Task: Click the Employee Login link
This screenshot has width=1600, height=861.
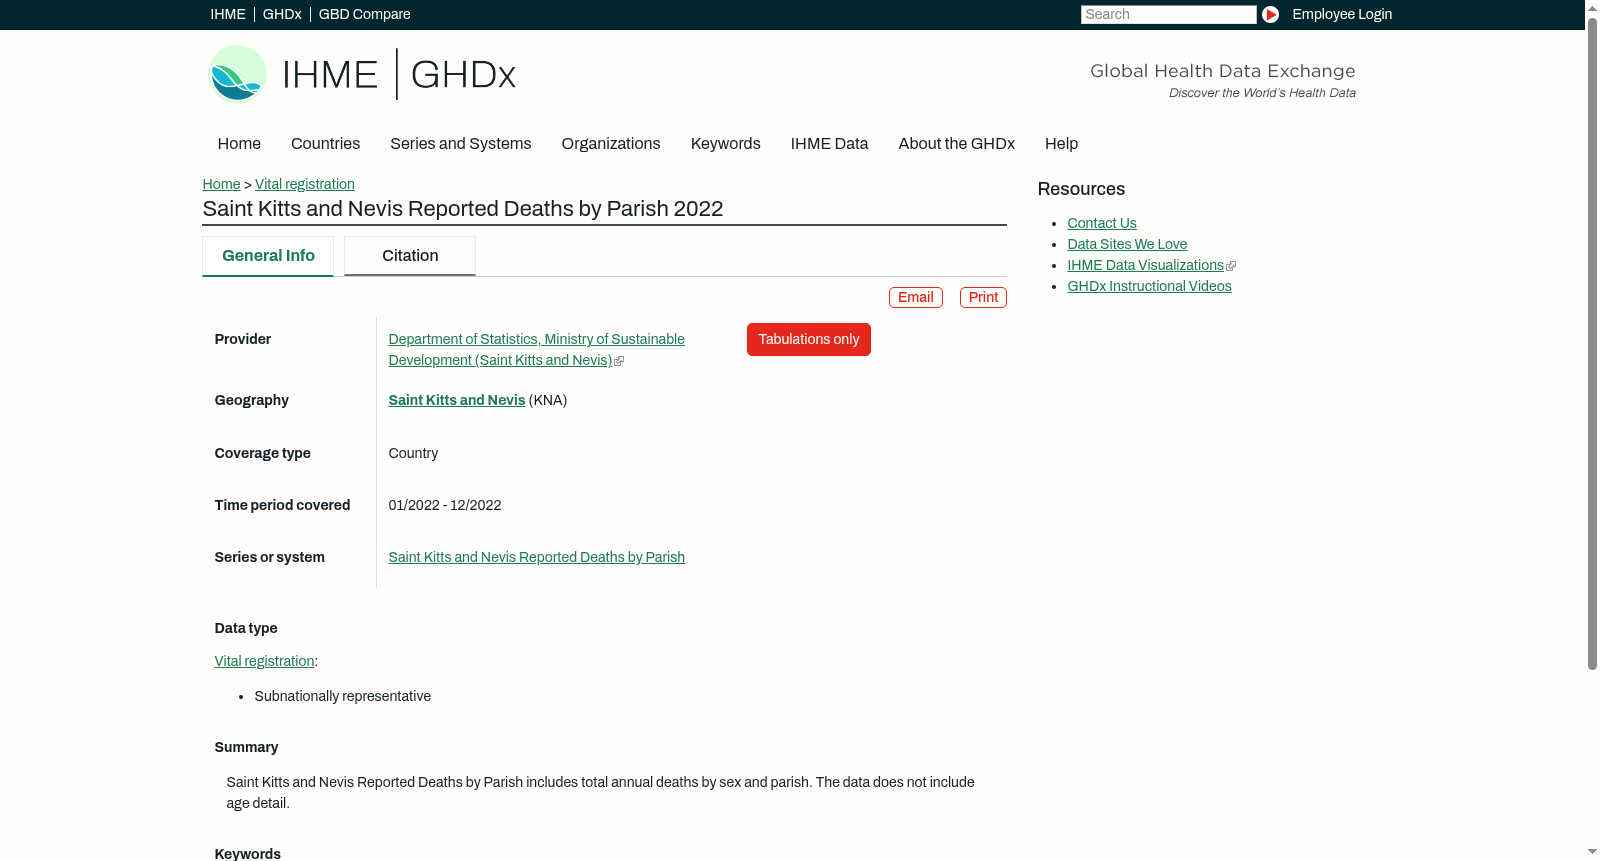Action: pos(1342,14)
